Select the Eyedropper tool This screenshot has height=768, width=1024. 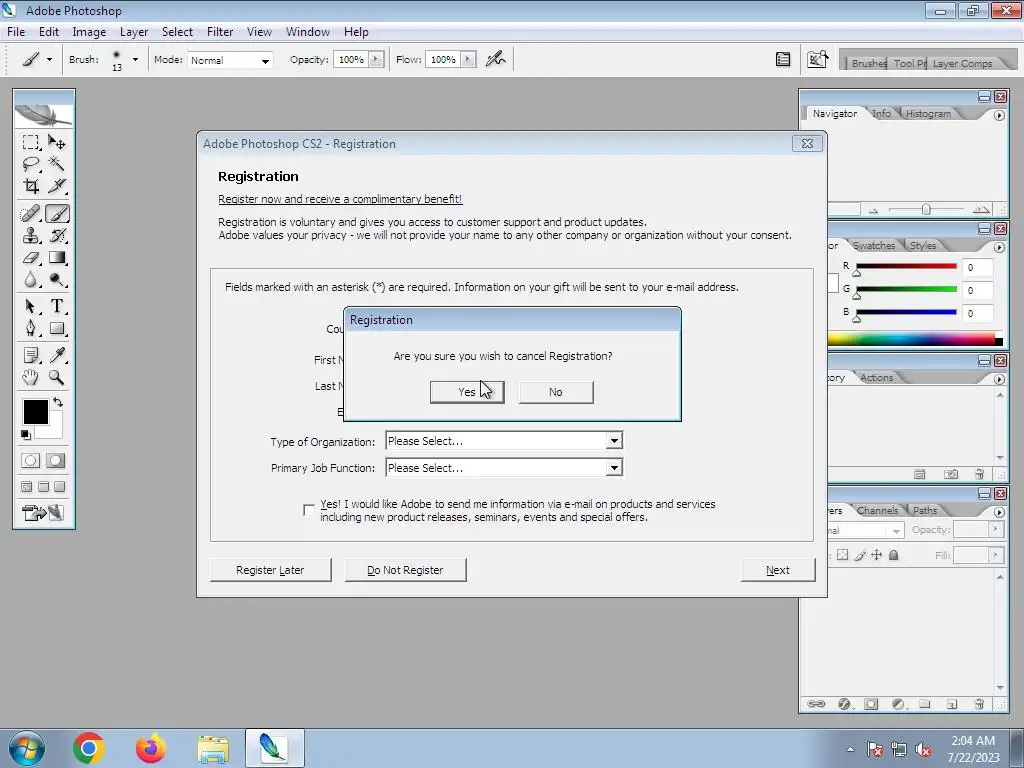pyautogui.click(x=57, y=355)
